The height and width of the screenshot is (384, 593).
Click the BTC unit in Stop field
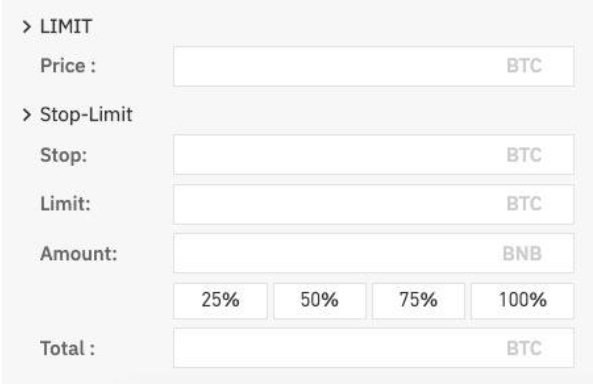[524, 155]
